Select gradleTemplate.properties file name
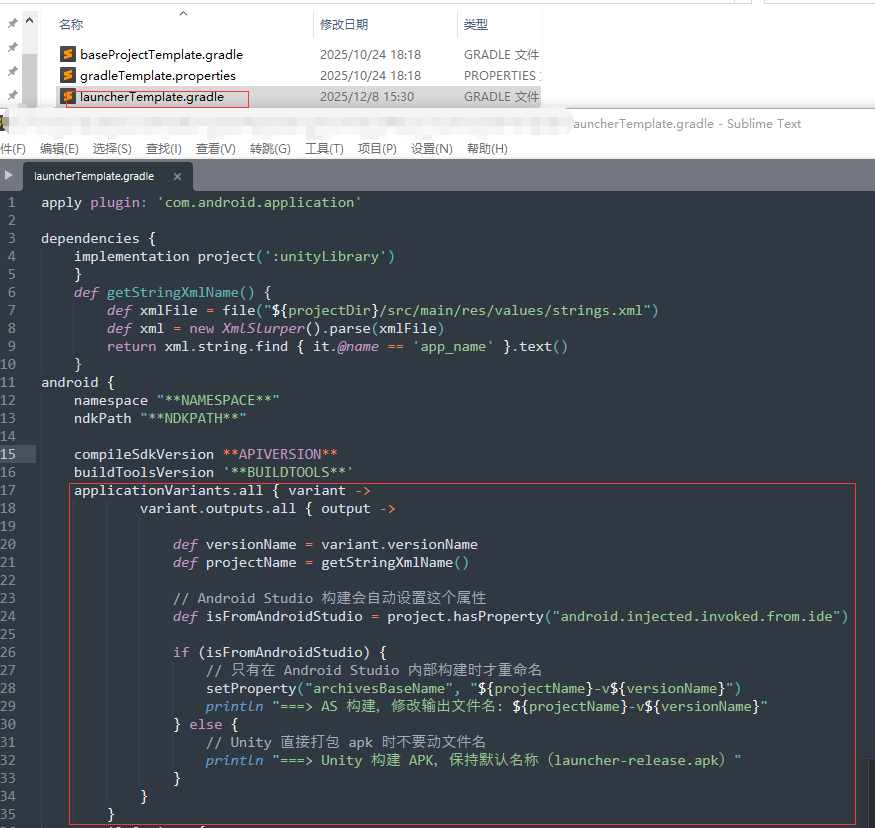Viewport: 875px width, 828px height. point(158,75)
